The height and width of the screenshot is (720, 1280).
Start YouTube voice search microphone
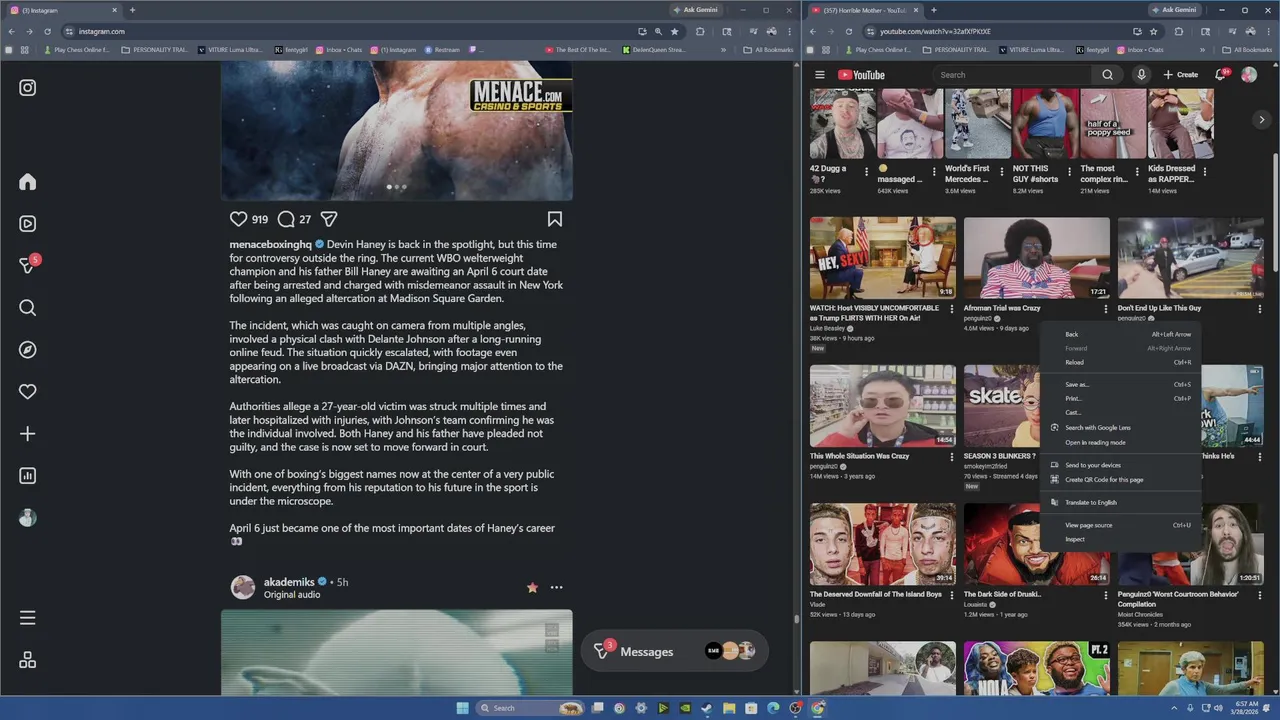(1141, 75)
